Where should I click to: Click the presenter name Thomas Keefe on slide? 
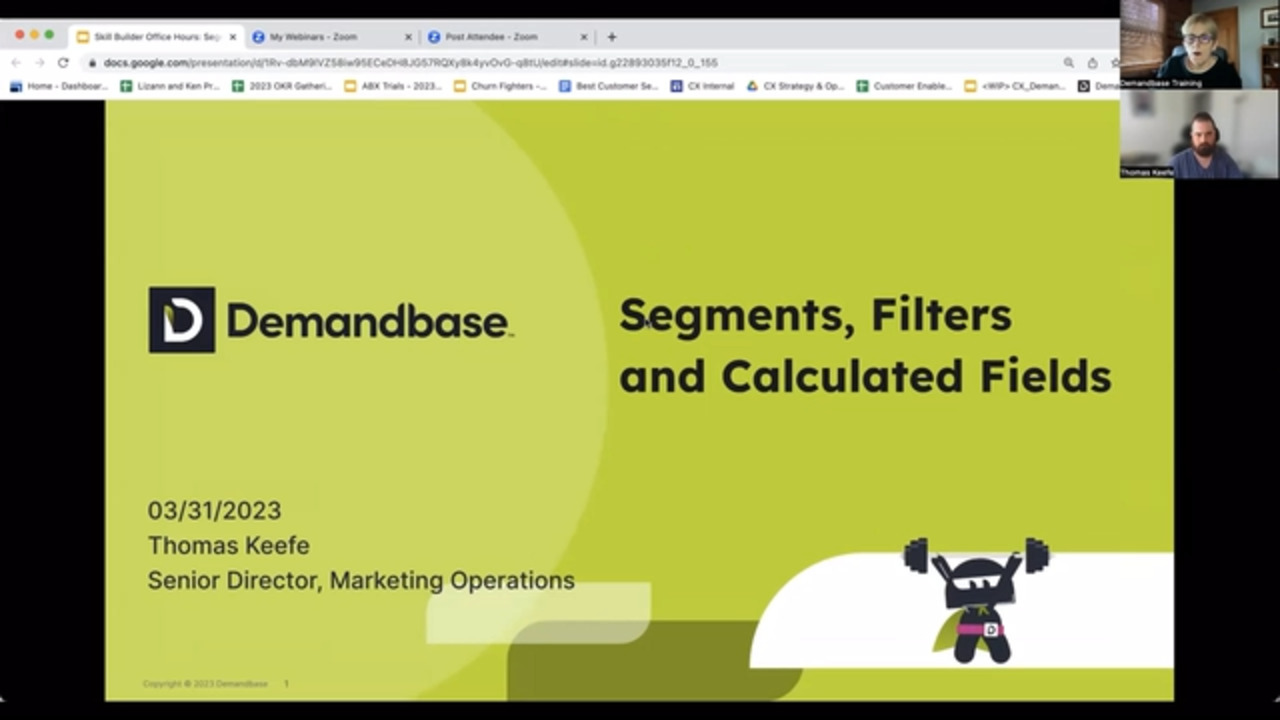click(228, 545)
